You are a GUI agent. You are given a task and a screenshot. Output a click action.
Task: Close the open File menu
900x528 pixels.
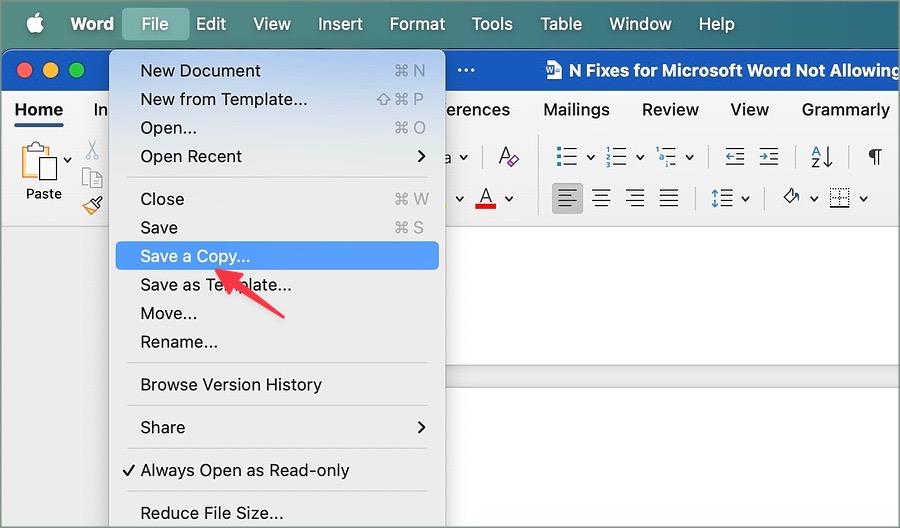tap(156, 24)
